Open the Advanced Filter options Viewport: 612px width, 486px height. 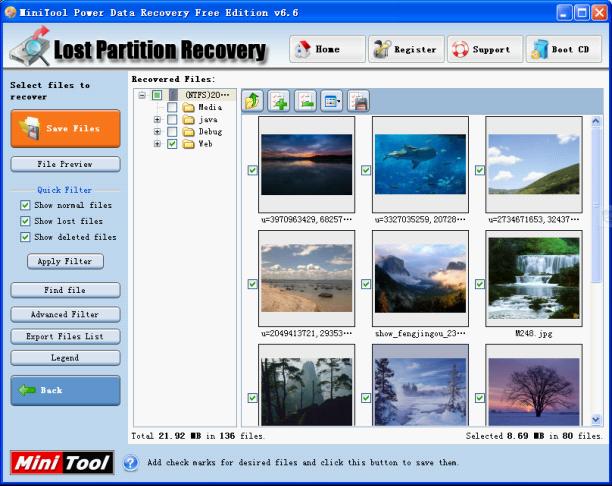click(65, 314)
